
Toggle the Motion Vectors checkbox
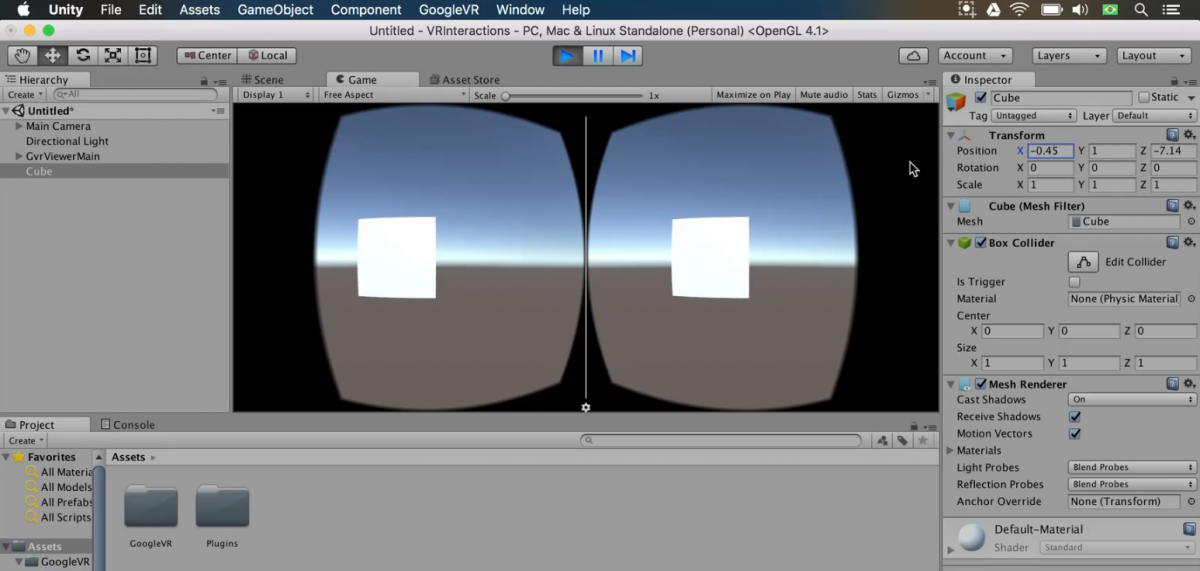1075,434
